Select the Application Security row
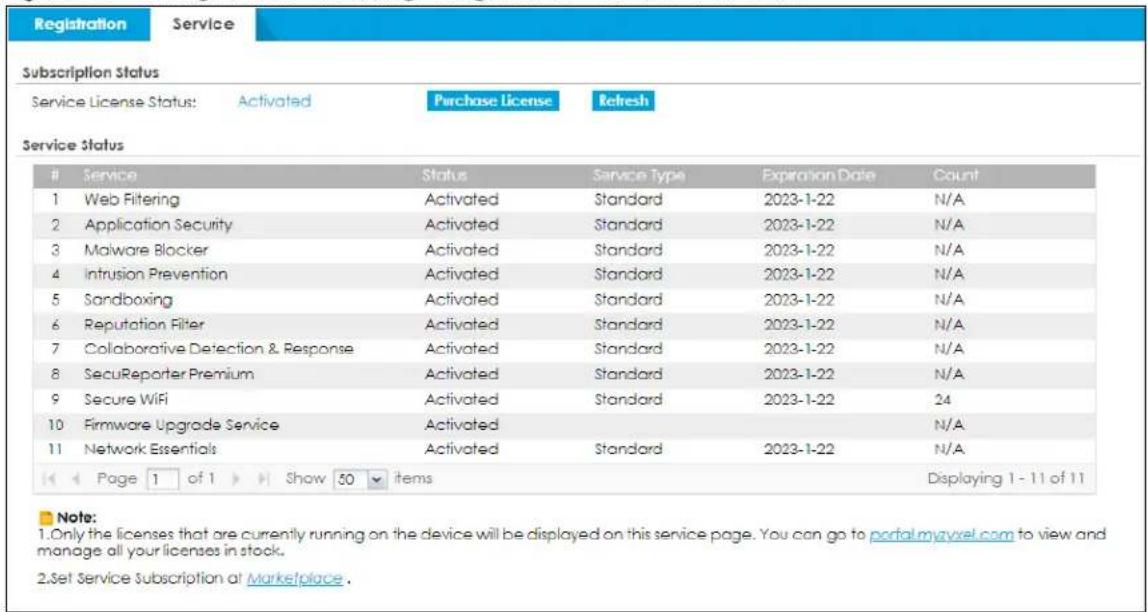The image size is (1148, 612). point(564,225)
